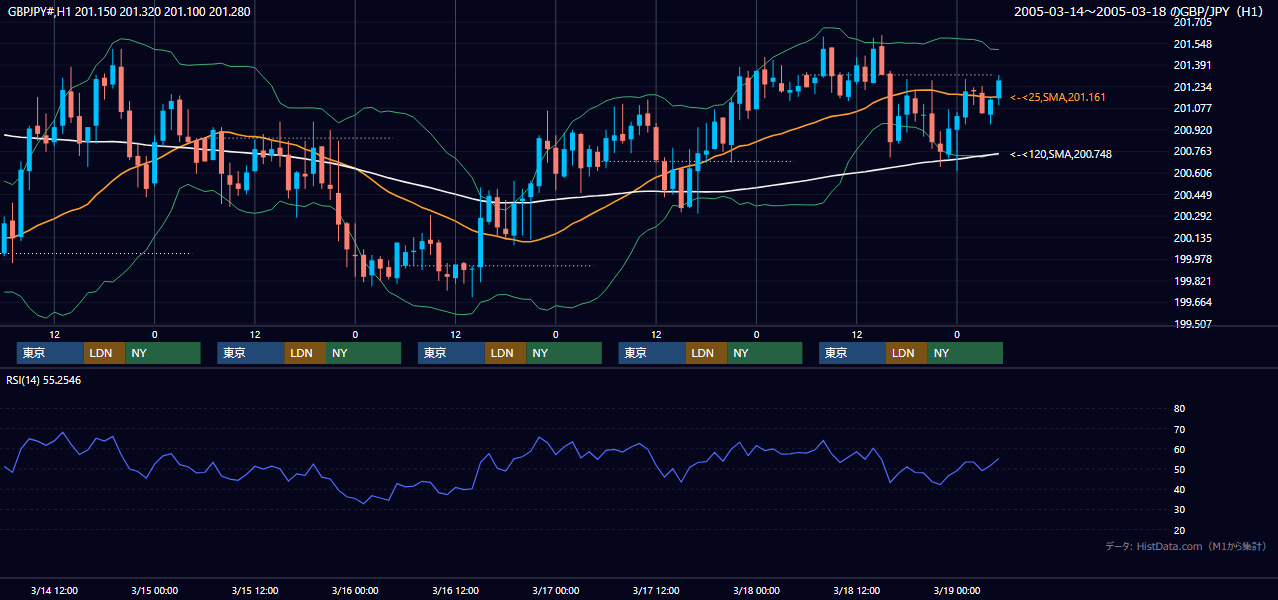Click RSI scale value 30
This screenshot has height=600, width=1278.
tap(1179, 510)
